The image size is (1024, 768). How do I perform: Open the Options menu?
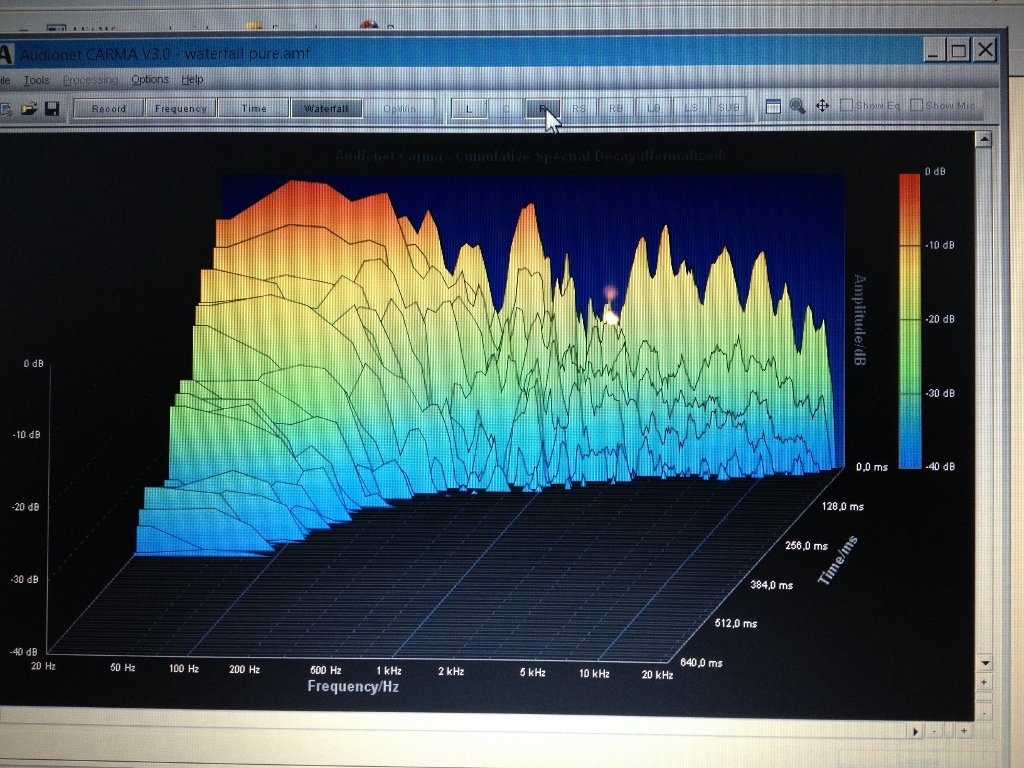coord(150,79)
